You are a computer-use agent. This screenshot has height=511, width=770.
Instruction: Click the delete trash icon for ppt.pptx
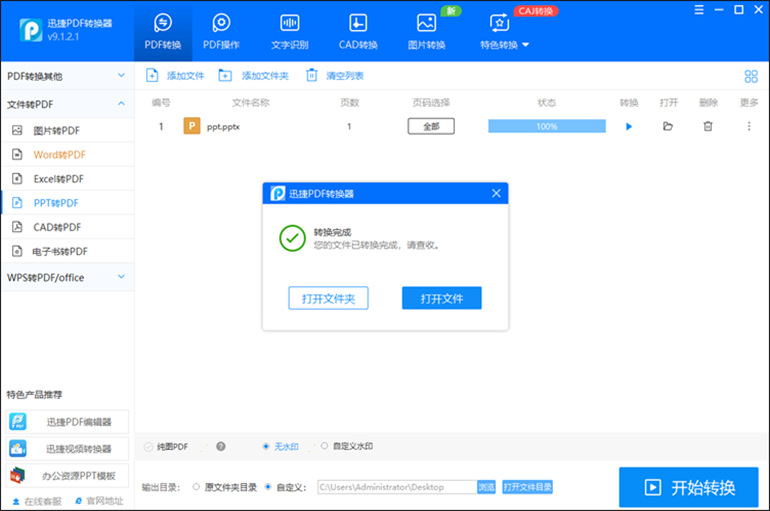point(708,126)
